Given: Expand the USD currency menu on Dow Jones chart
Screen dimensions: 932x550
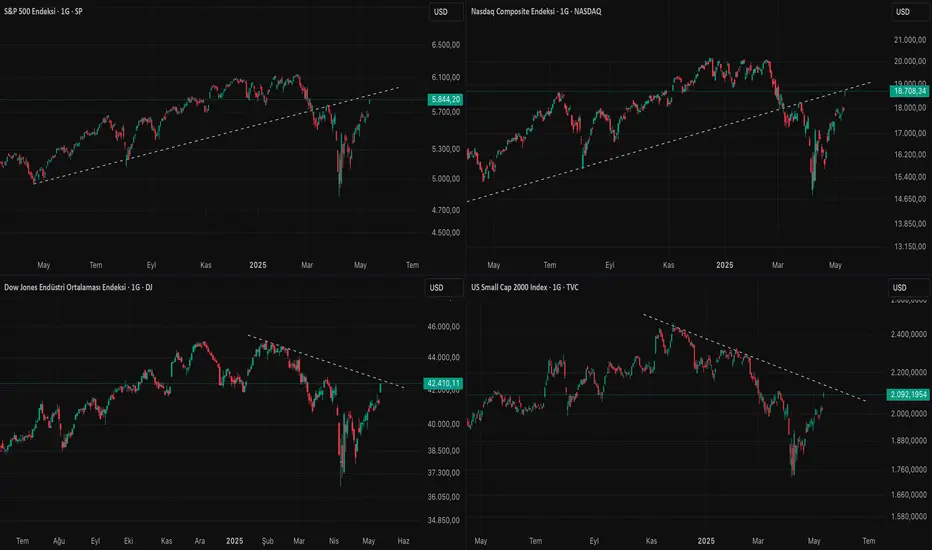Looking at the screenshot, I should tap(438, 289).
